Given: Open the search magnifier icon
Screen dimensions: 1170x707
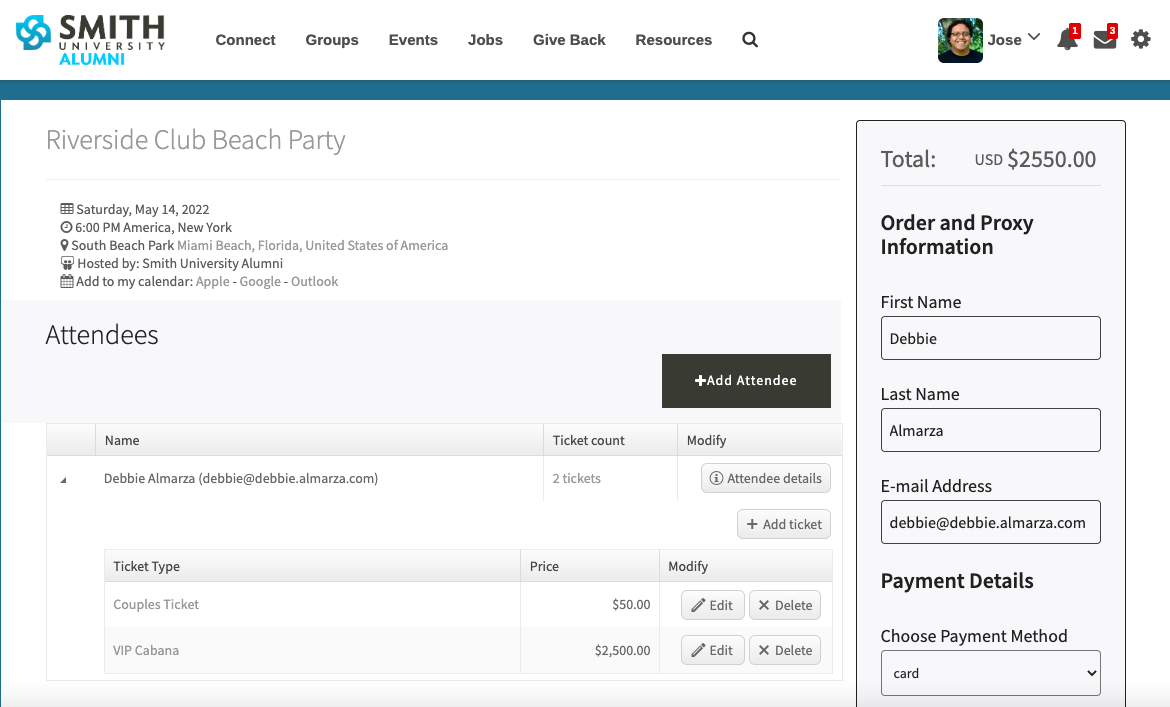Looking at the screenshot, I should coord(750,40).
